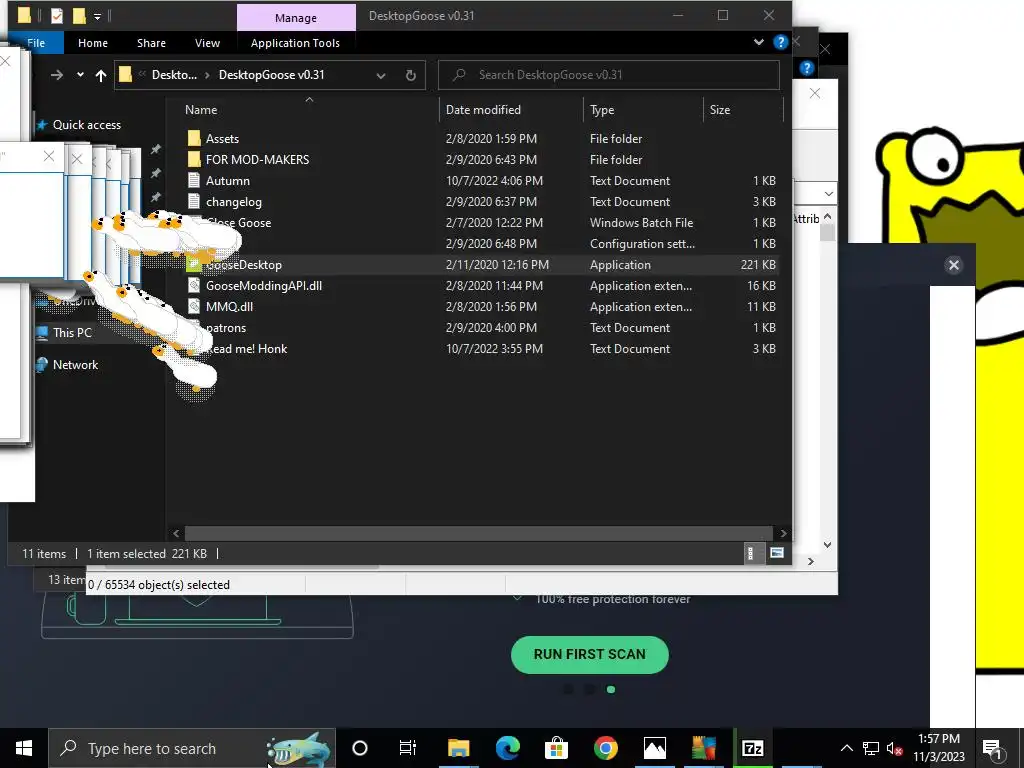Open Task View on taskbar
The height and width of the screenshot is (768, 1024).
(x=408, y=748)
